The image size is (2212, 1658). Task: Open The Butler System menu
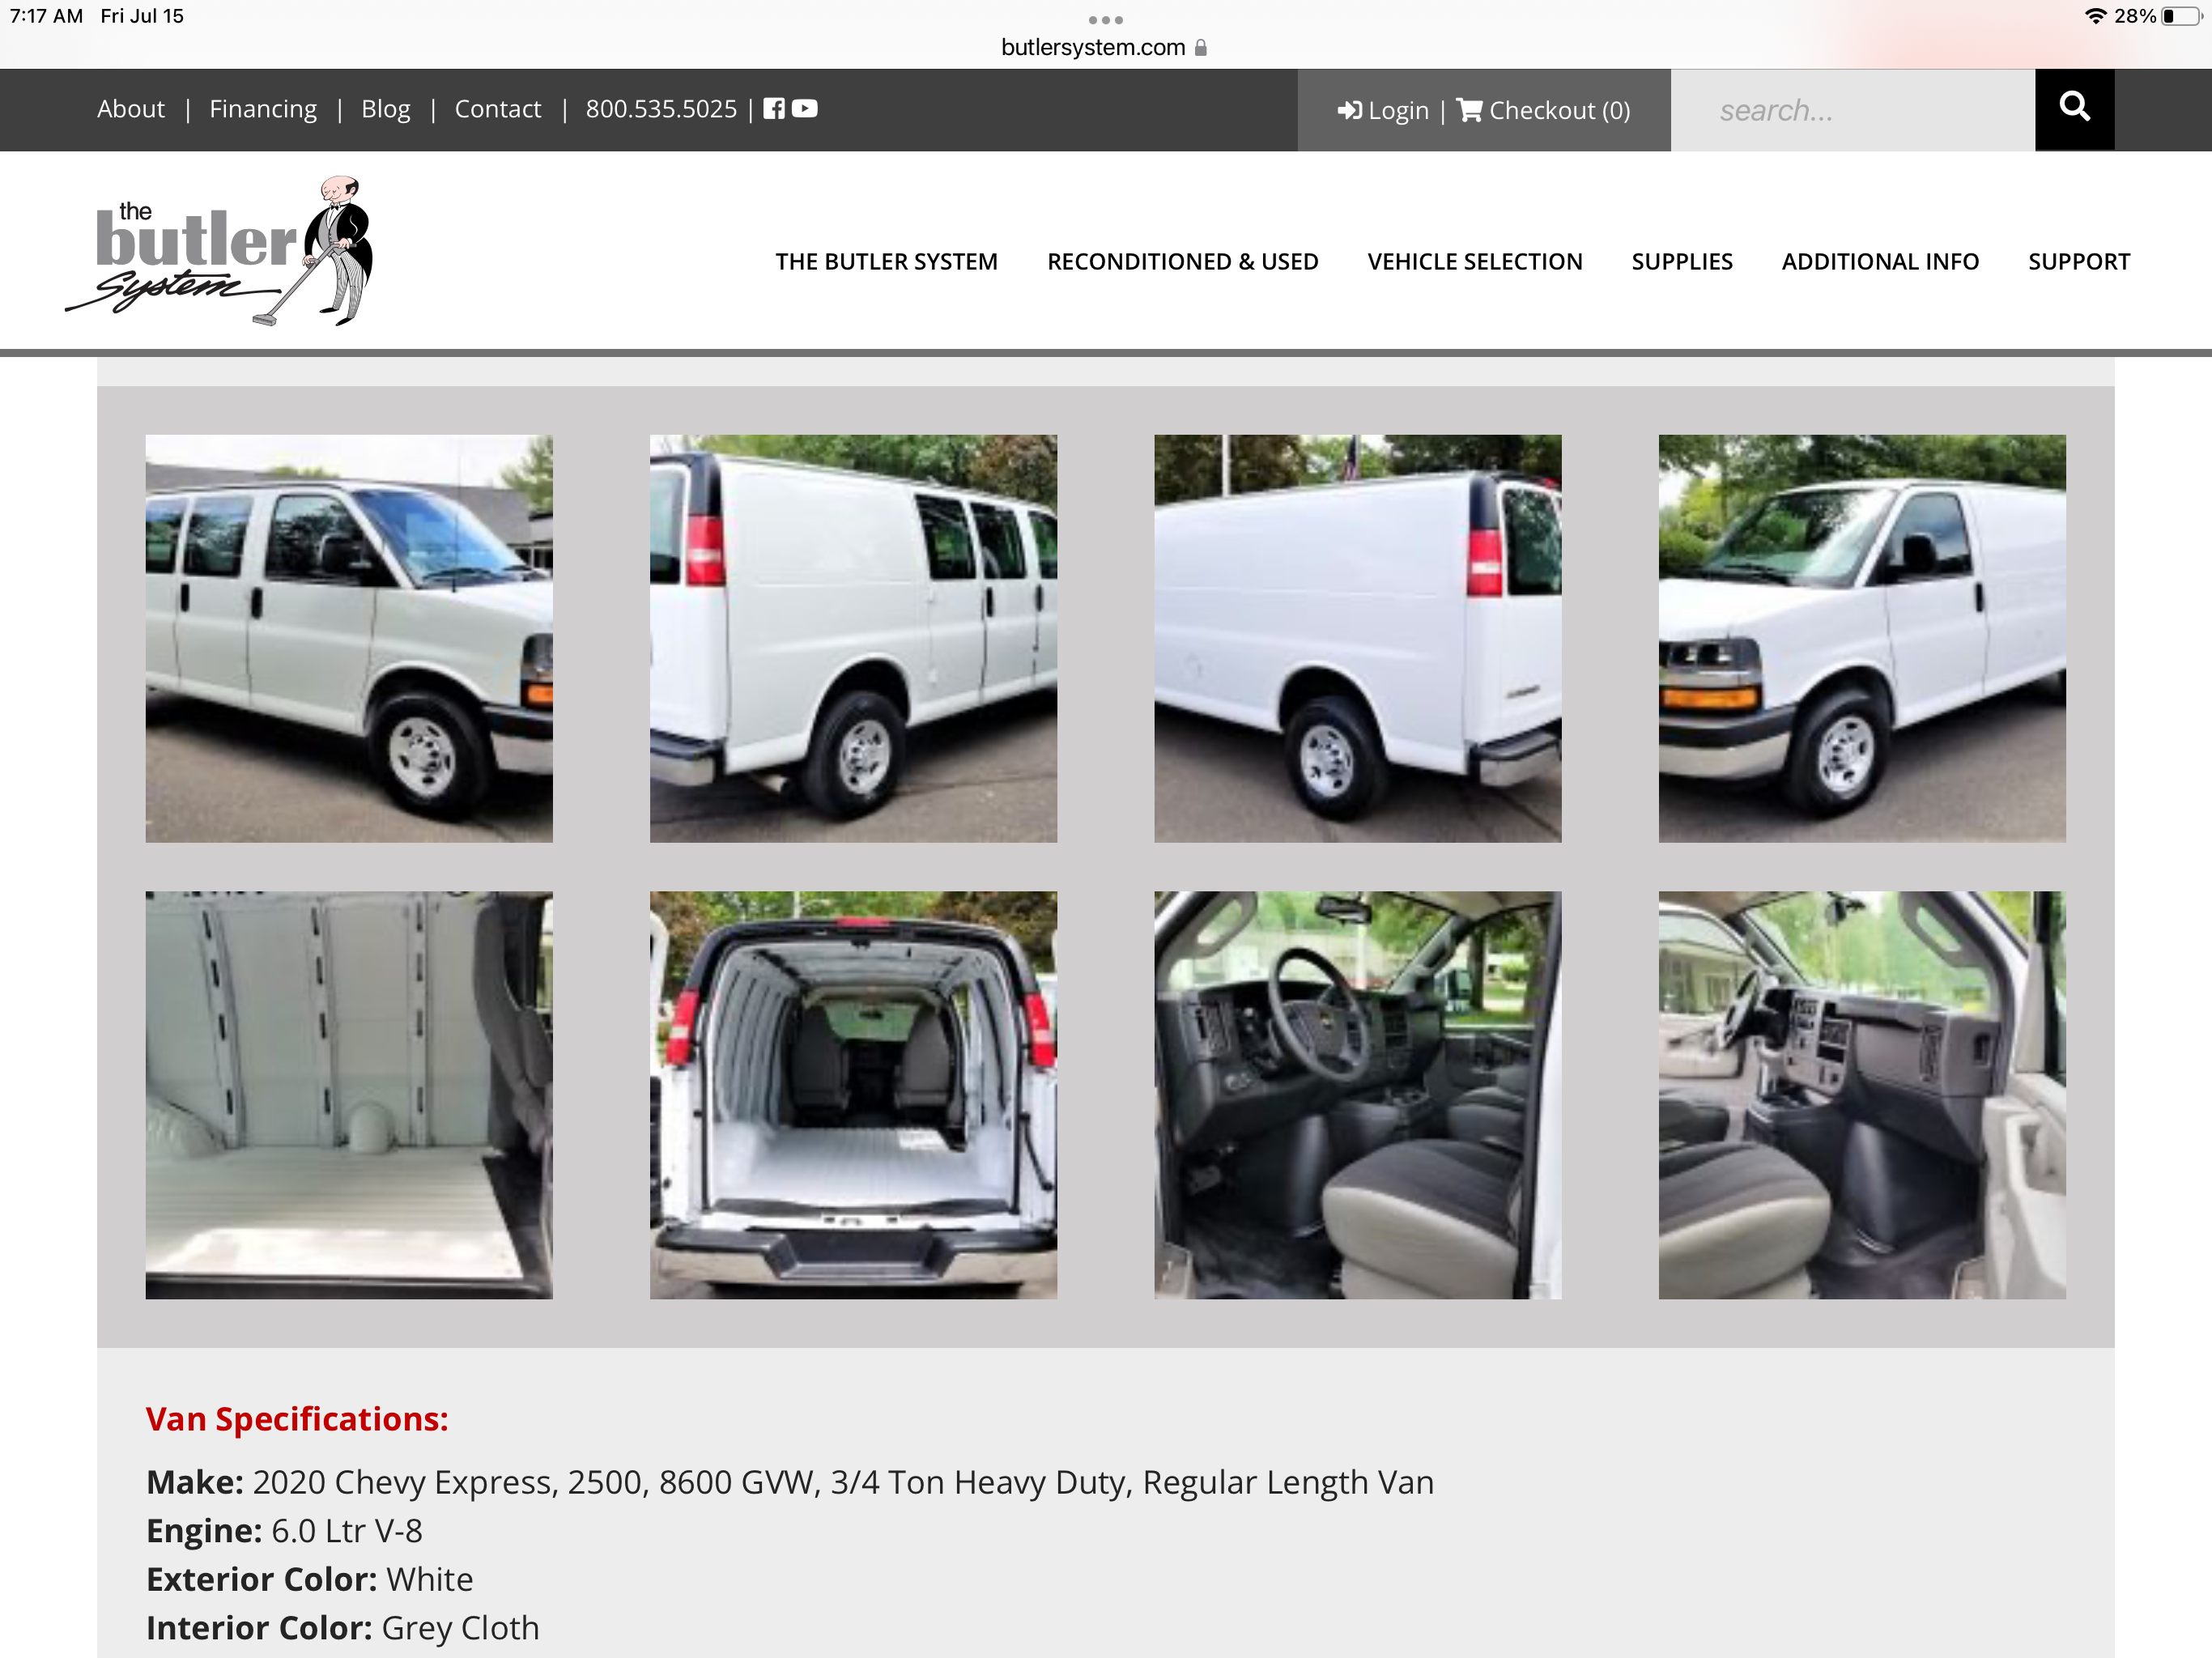click(x=886, y=261)
